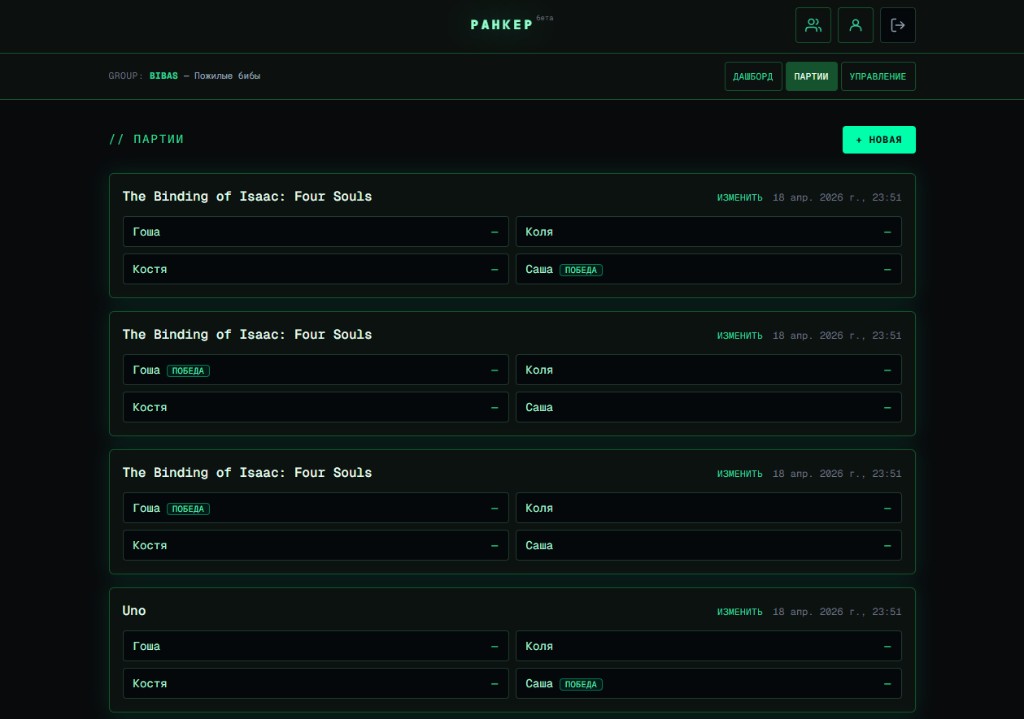The image size is (1024, 719).
Task: Select the Костя row in Uno game
Action: pos(315,684)
